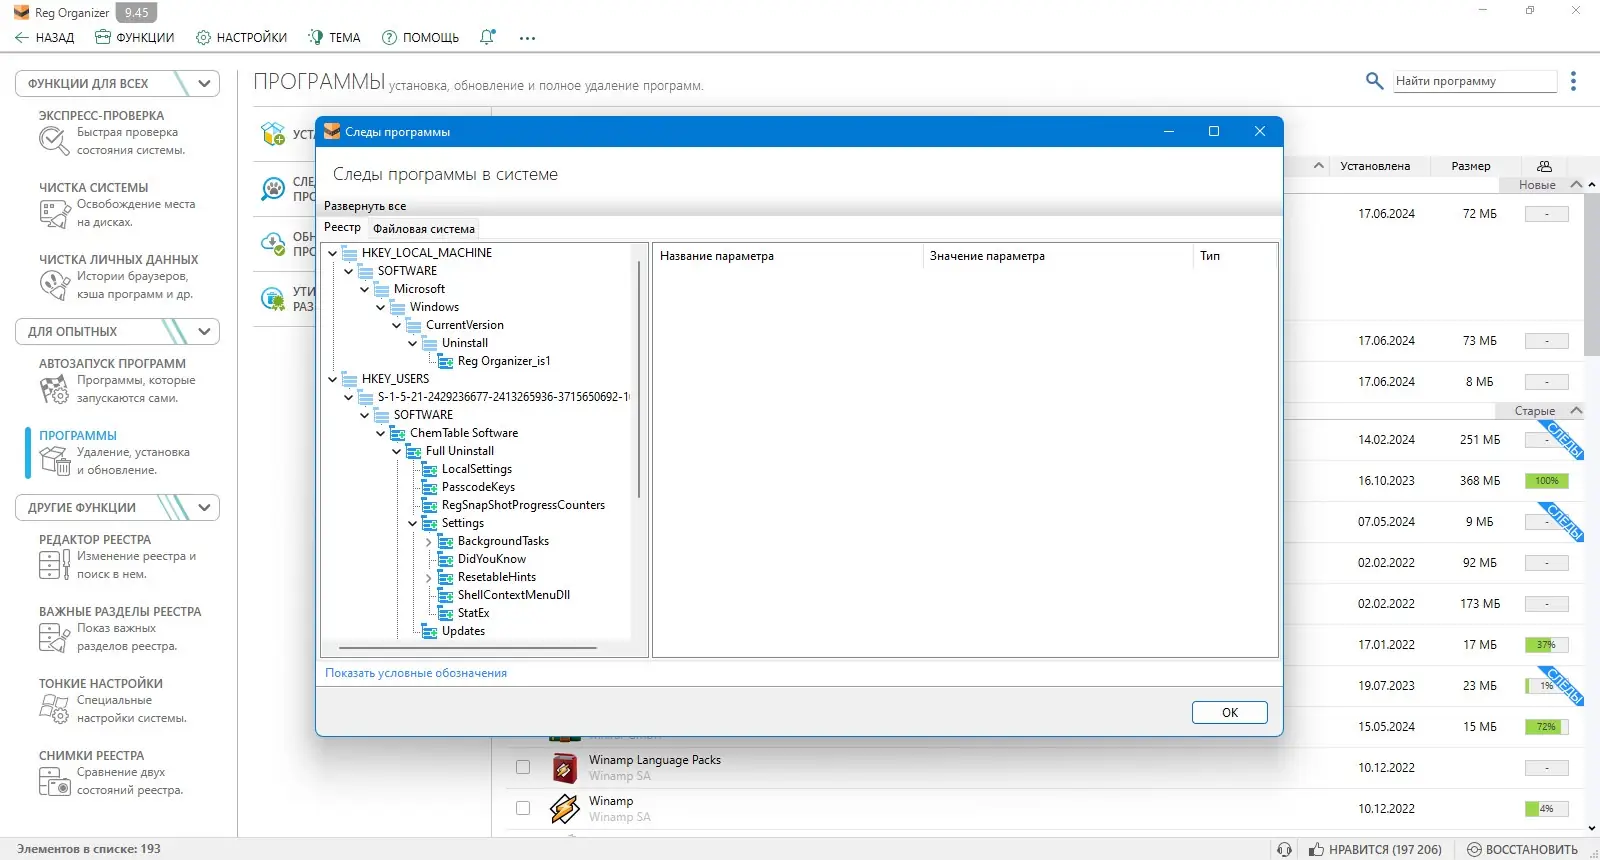Click the search magnifier icon

1374,81
